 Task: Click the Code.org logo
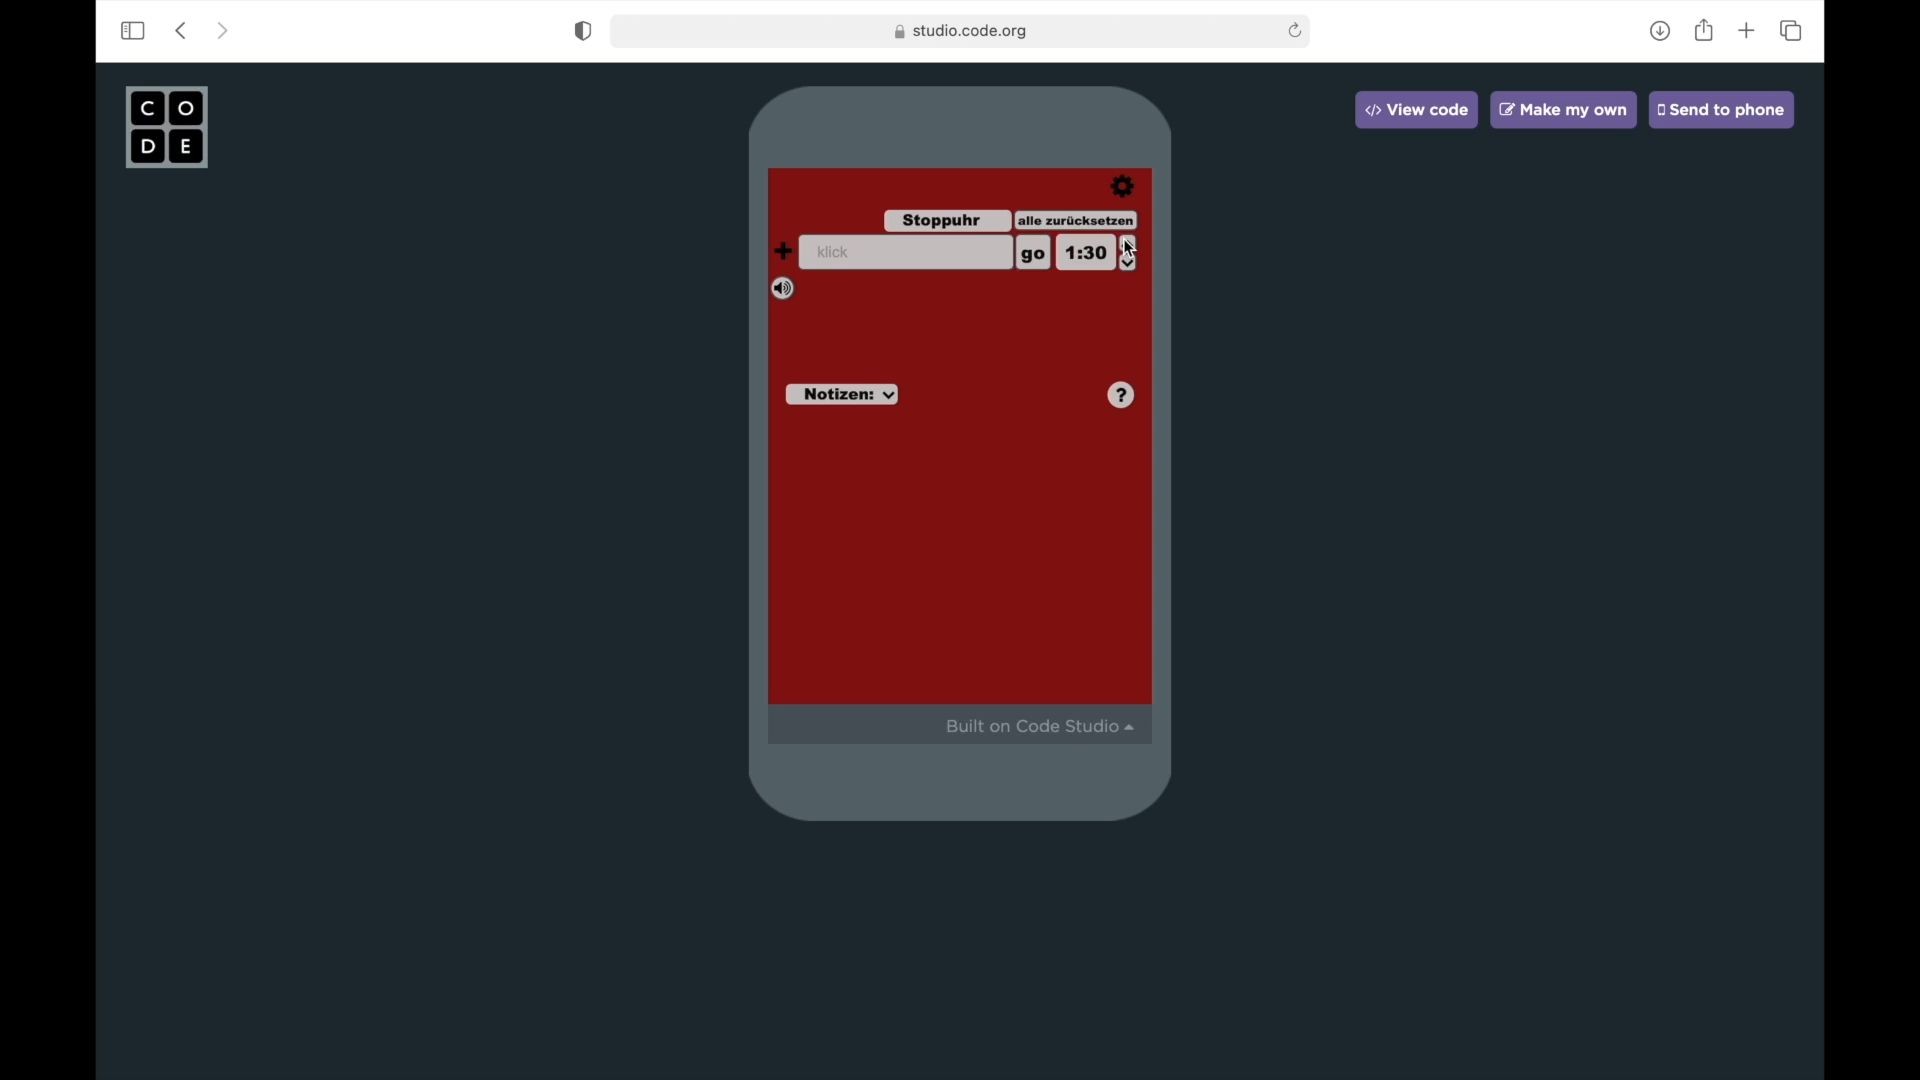(x=167, y=128)
